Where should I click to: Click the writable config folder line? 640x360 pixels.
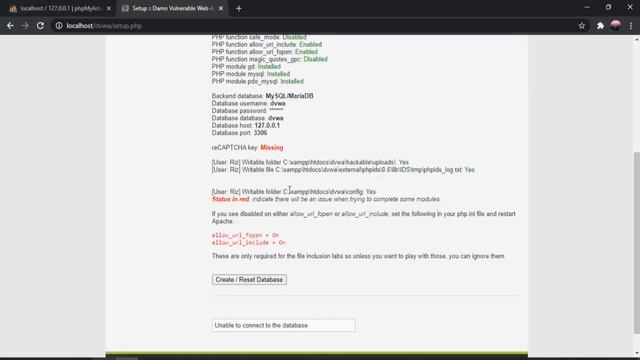pos(294,192)
